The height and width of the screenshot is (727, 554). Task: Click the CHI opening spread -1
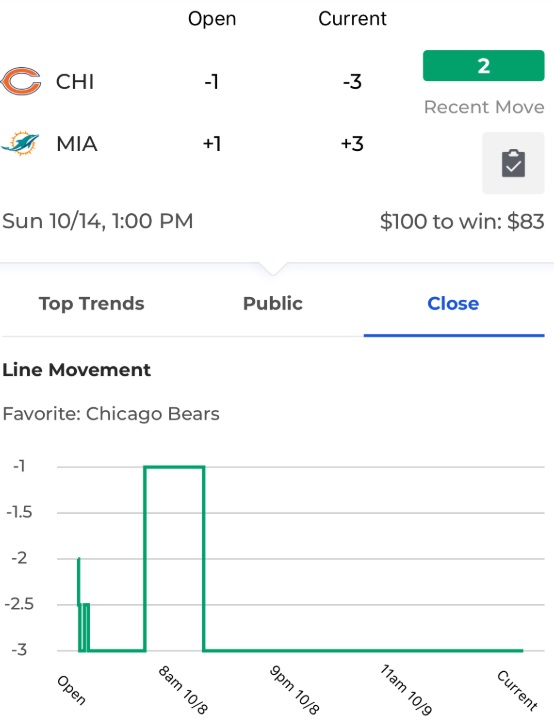211,82
